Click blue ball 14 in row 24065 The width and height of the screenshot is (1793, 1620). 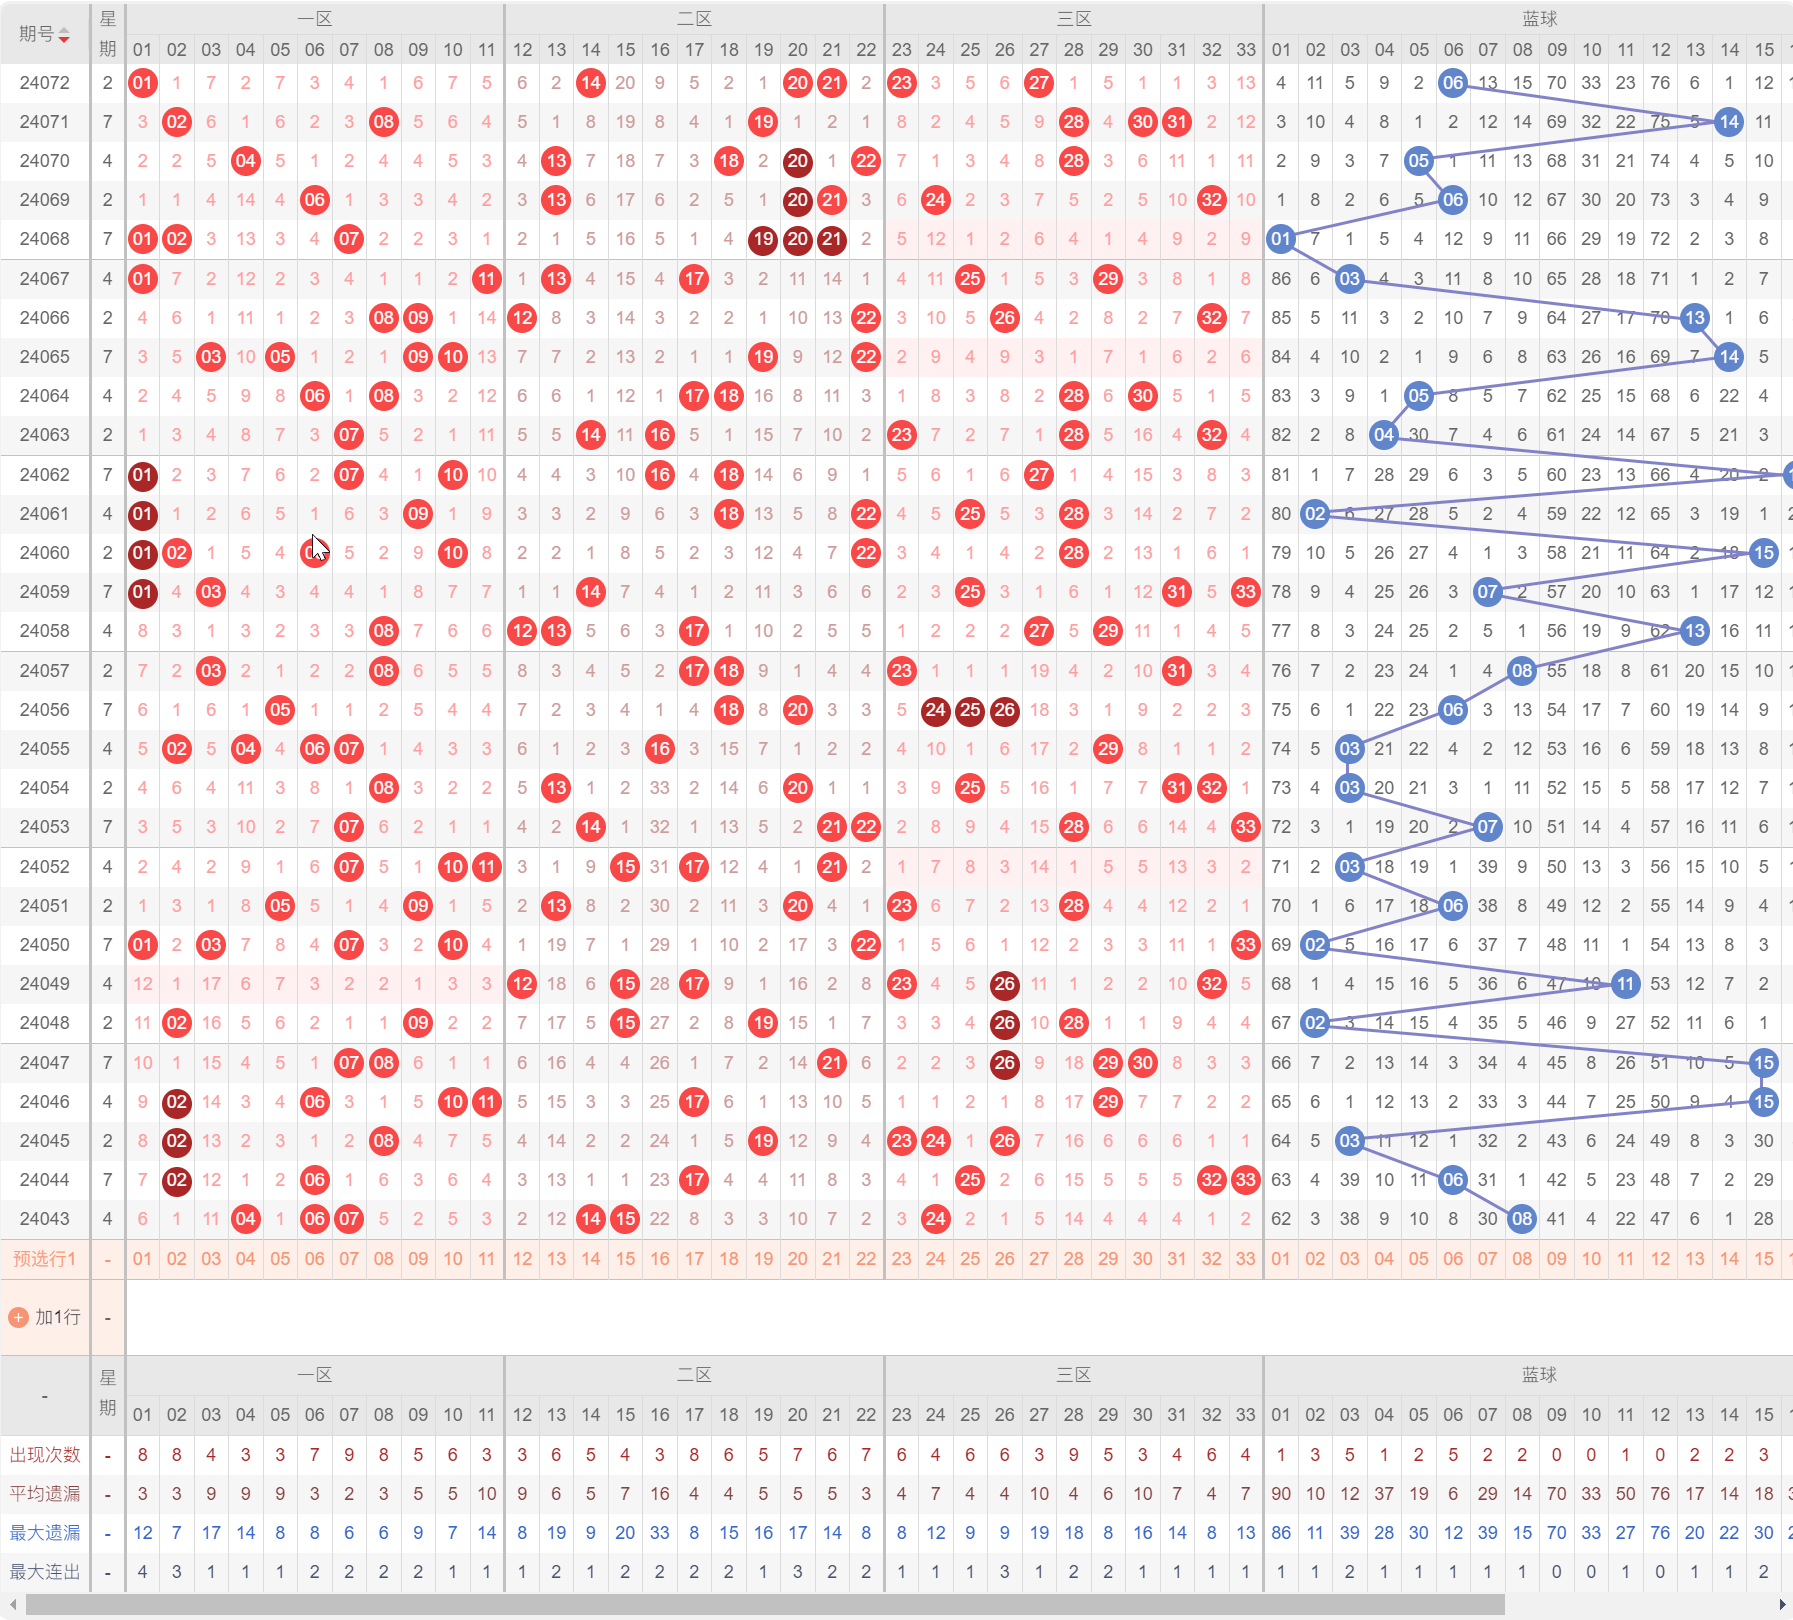[x=1729, y=357]
